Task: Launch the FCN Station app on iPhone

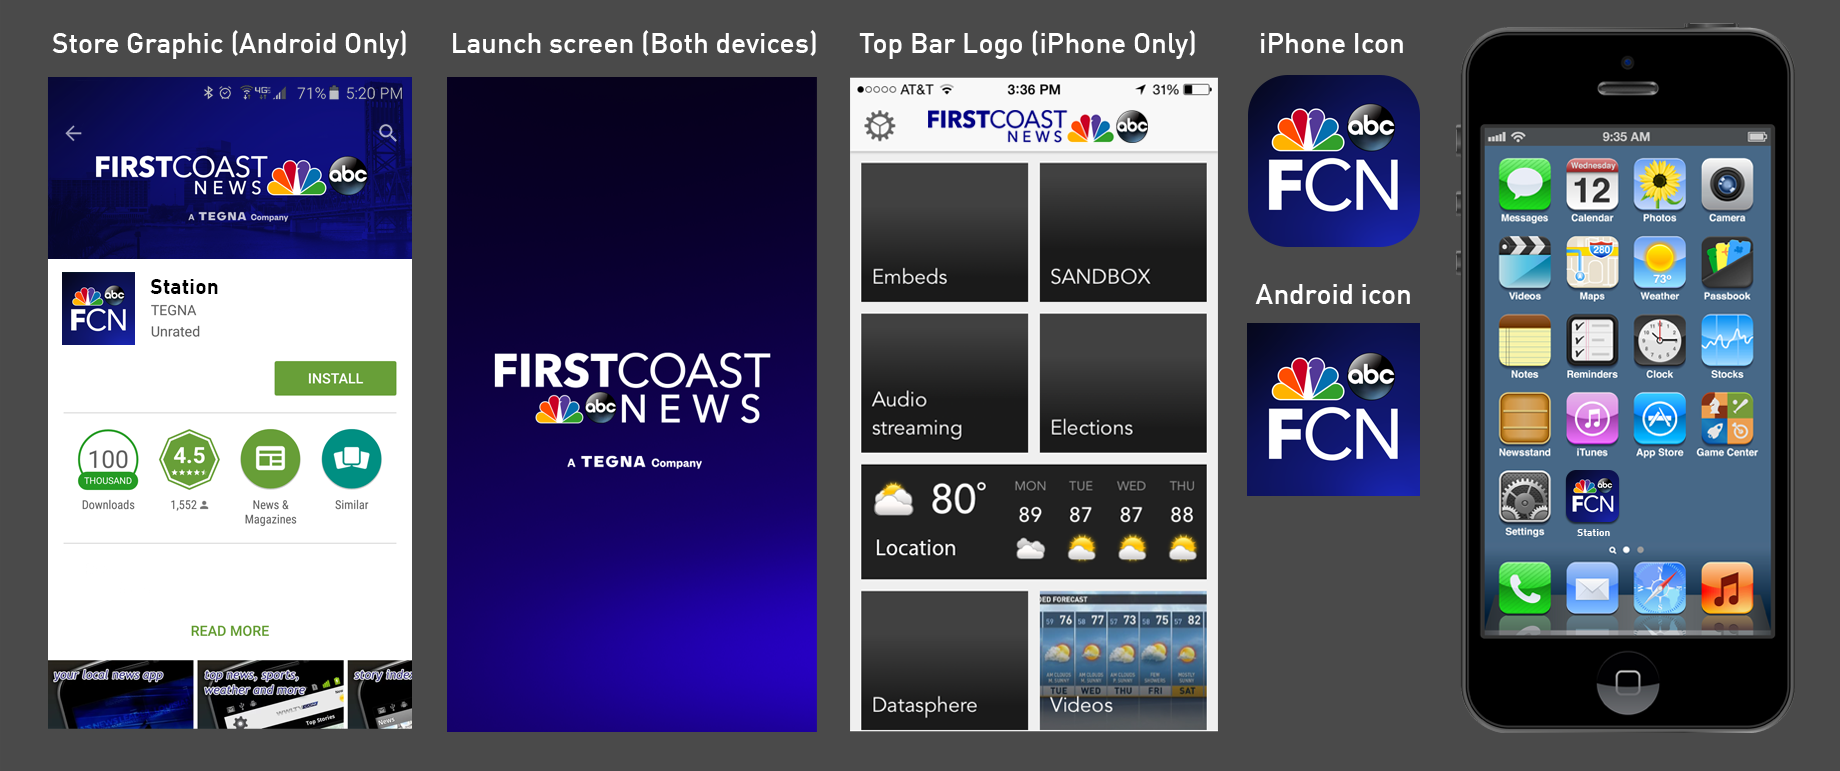Action: [x=1592, y=497]
